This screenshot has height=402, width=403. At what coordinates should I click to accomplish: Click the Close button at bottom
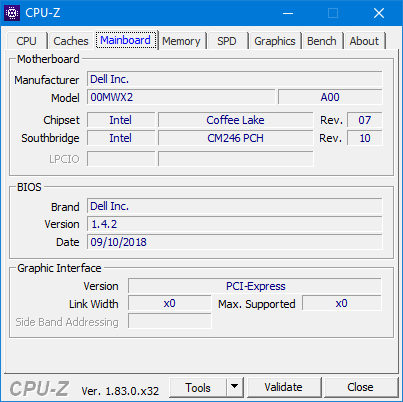point(361,387)
